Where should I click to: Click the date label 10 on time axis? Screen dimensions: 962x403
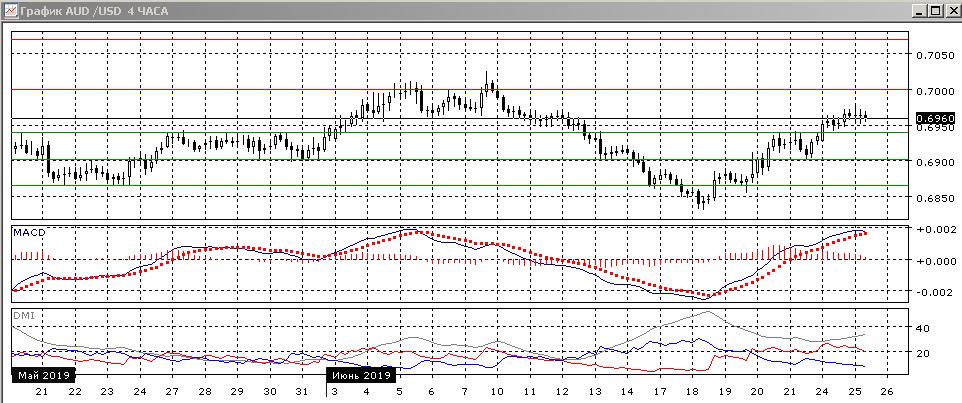point(497,391)
